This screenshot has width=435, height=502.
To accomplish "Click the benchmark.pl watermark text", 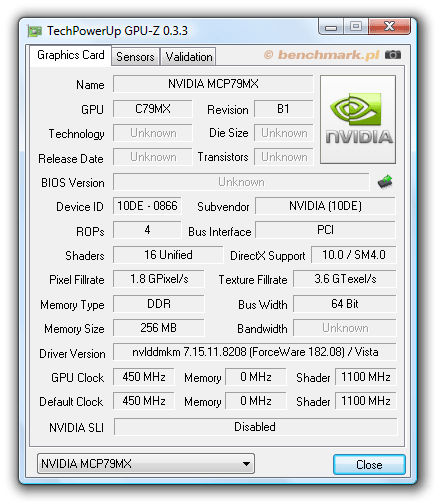I will click(x=322, y=55).
